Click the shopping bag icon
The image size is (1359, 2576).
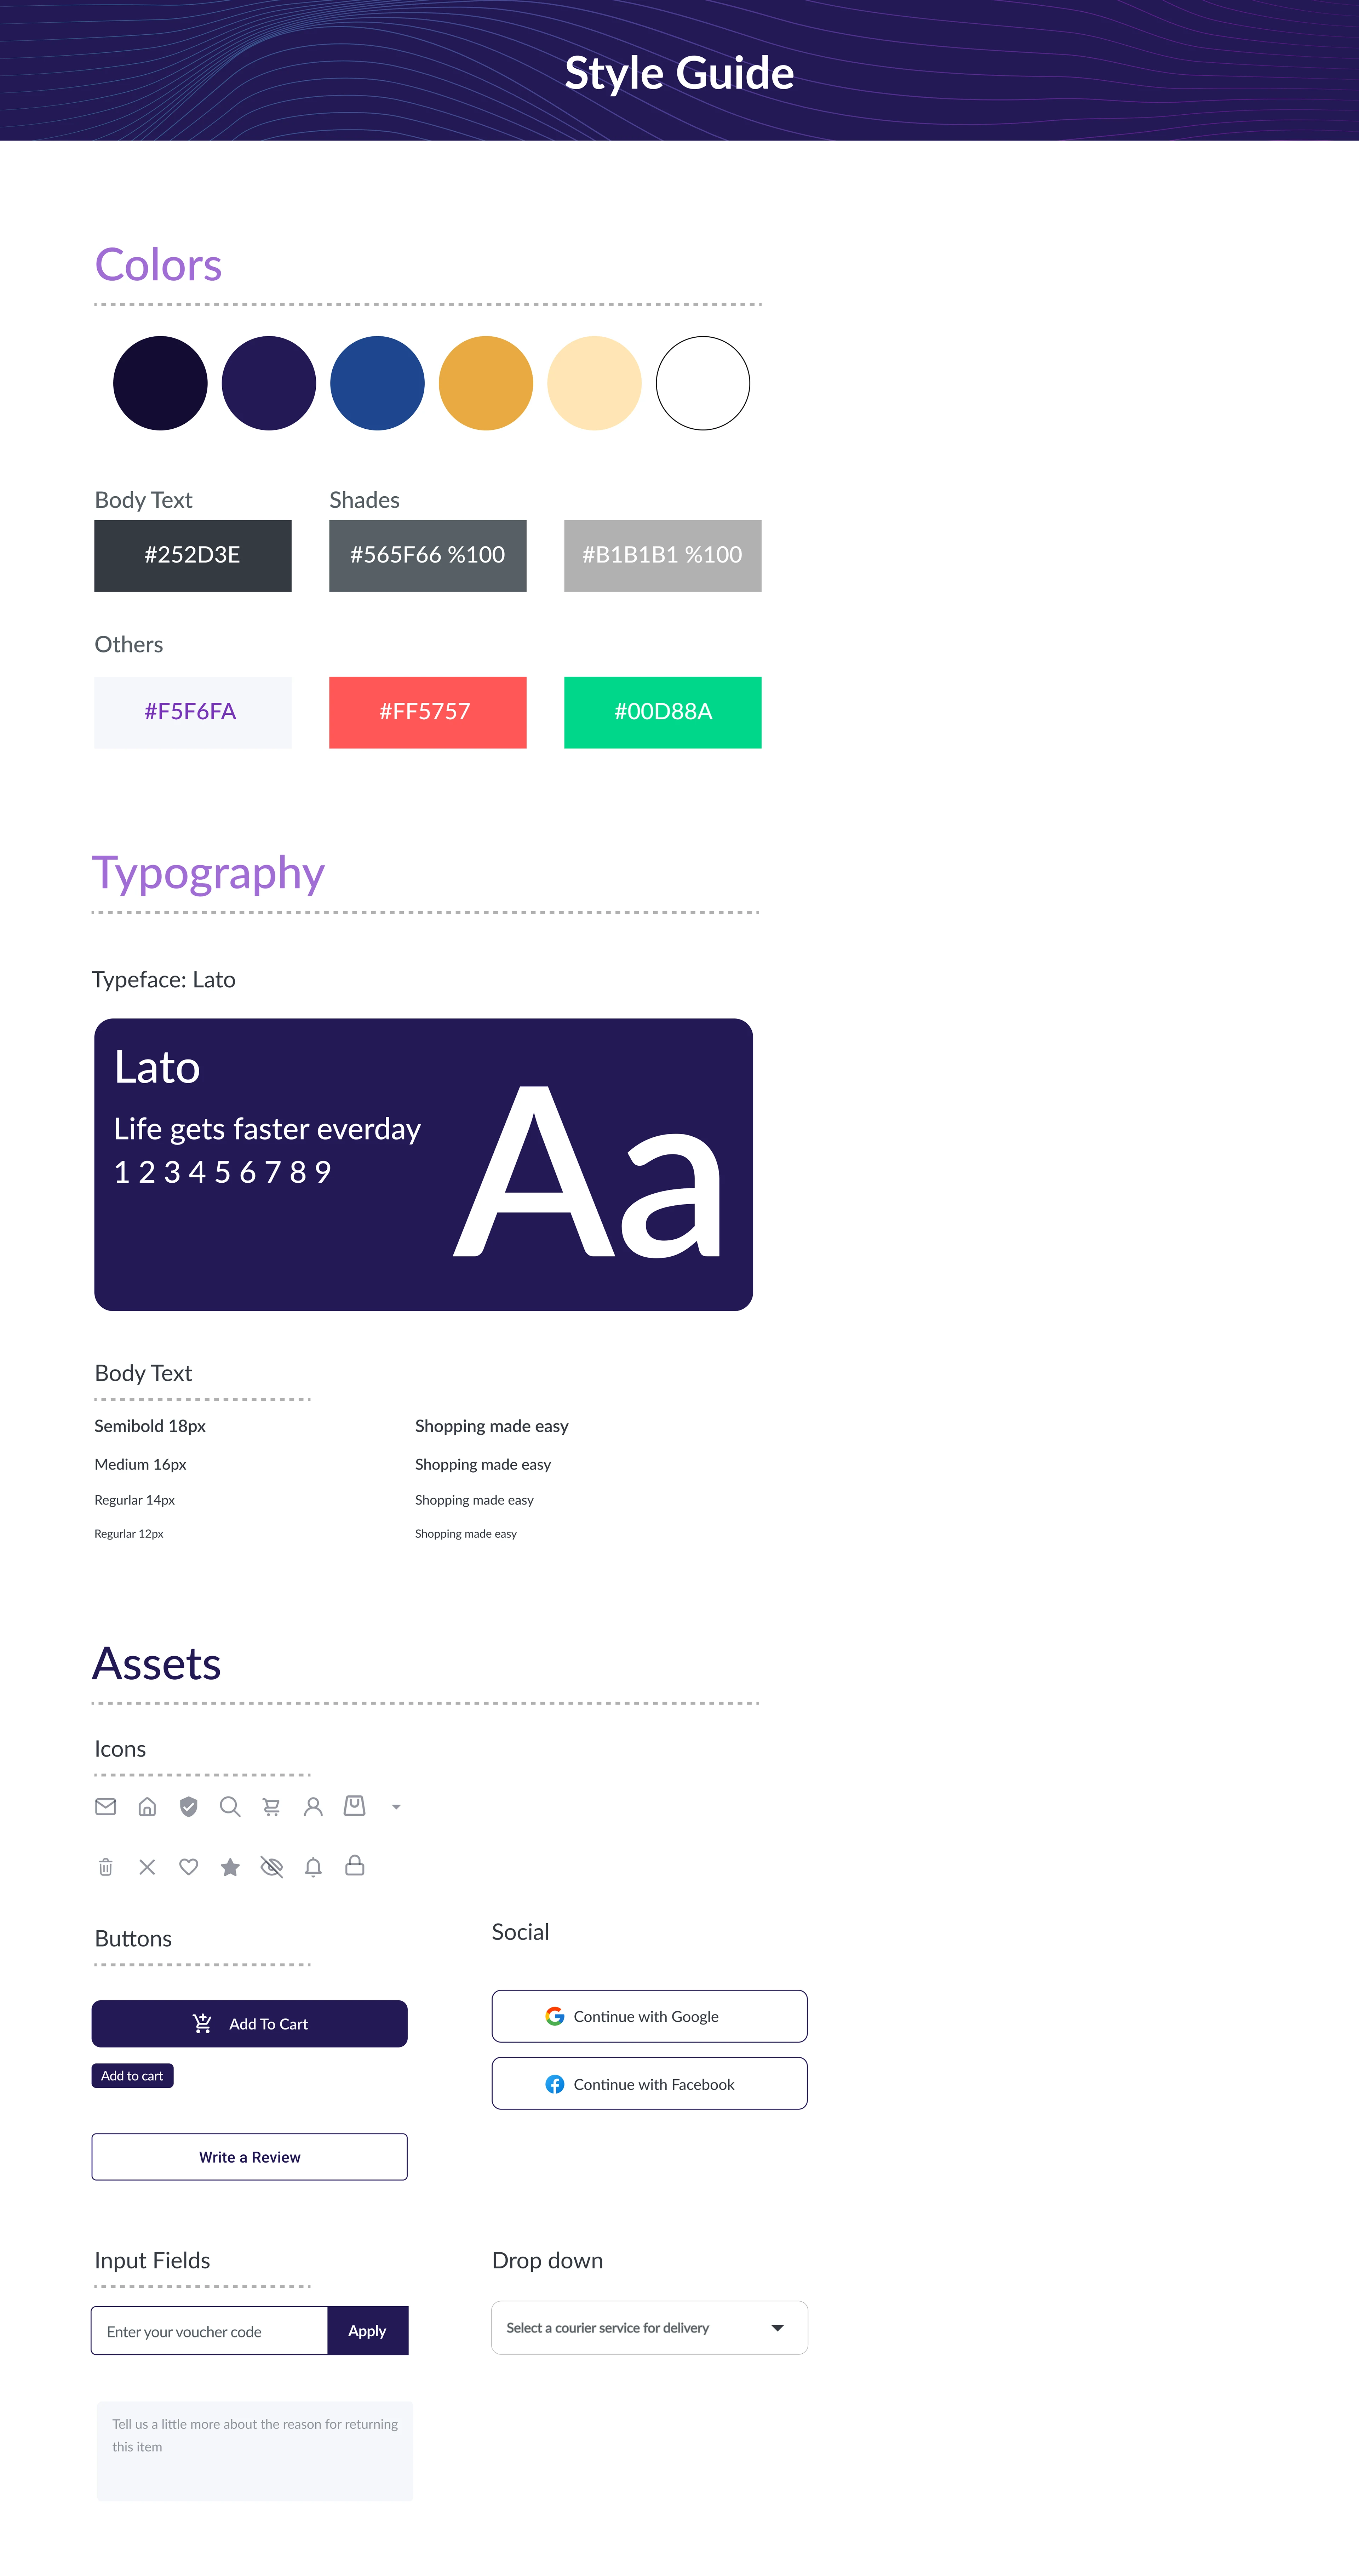(354, 1805)
